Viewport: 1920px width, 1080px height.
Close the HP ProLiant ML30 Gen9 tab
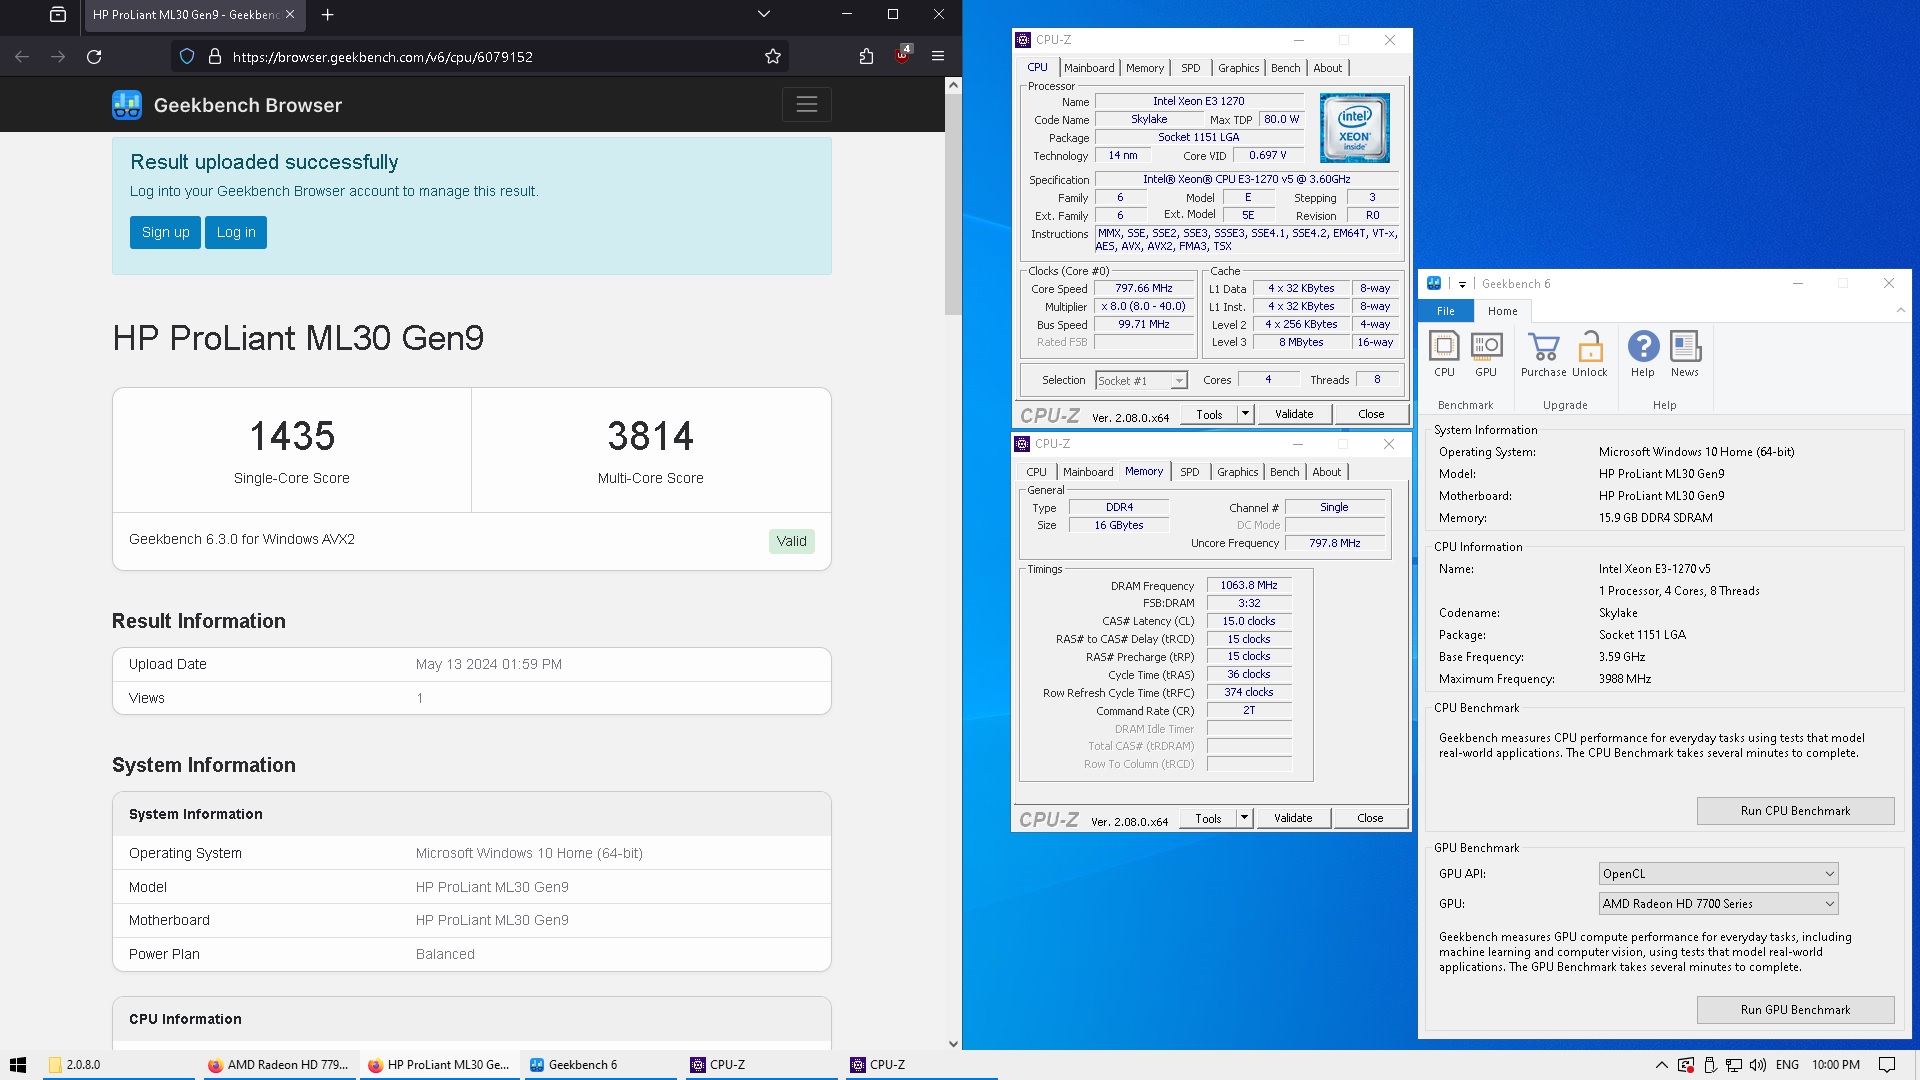click(290, 14)
